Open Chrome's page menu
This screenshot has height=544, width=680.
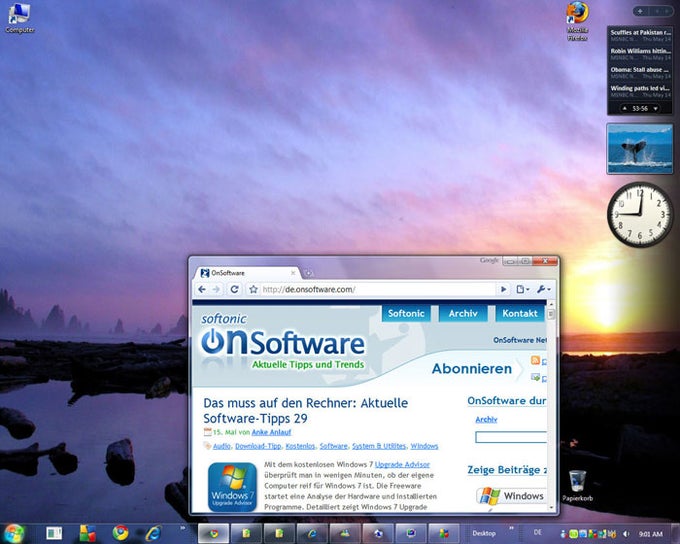[523, 289]
